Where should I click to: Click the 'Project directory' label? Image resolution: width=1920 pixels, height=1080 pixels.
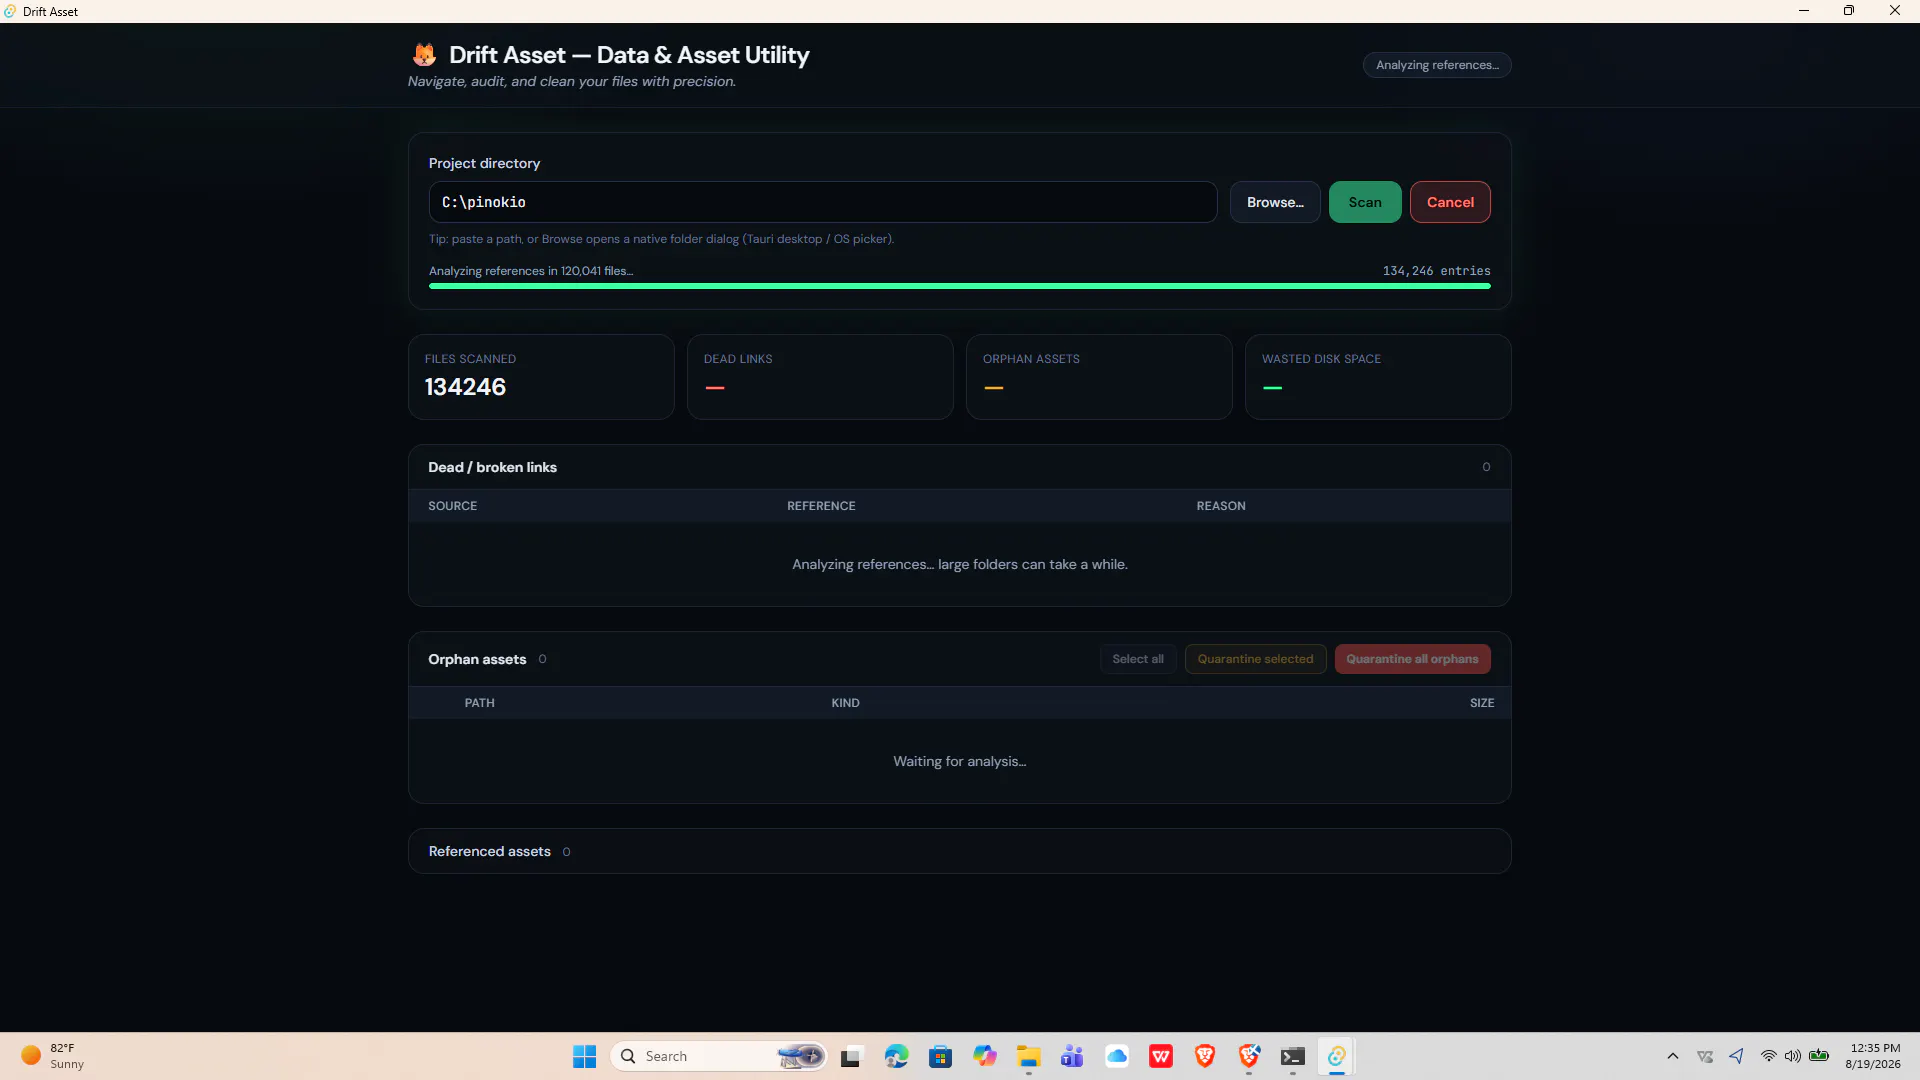pos(484,163)
